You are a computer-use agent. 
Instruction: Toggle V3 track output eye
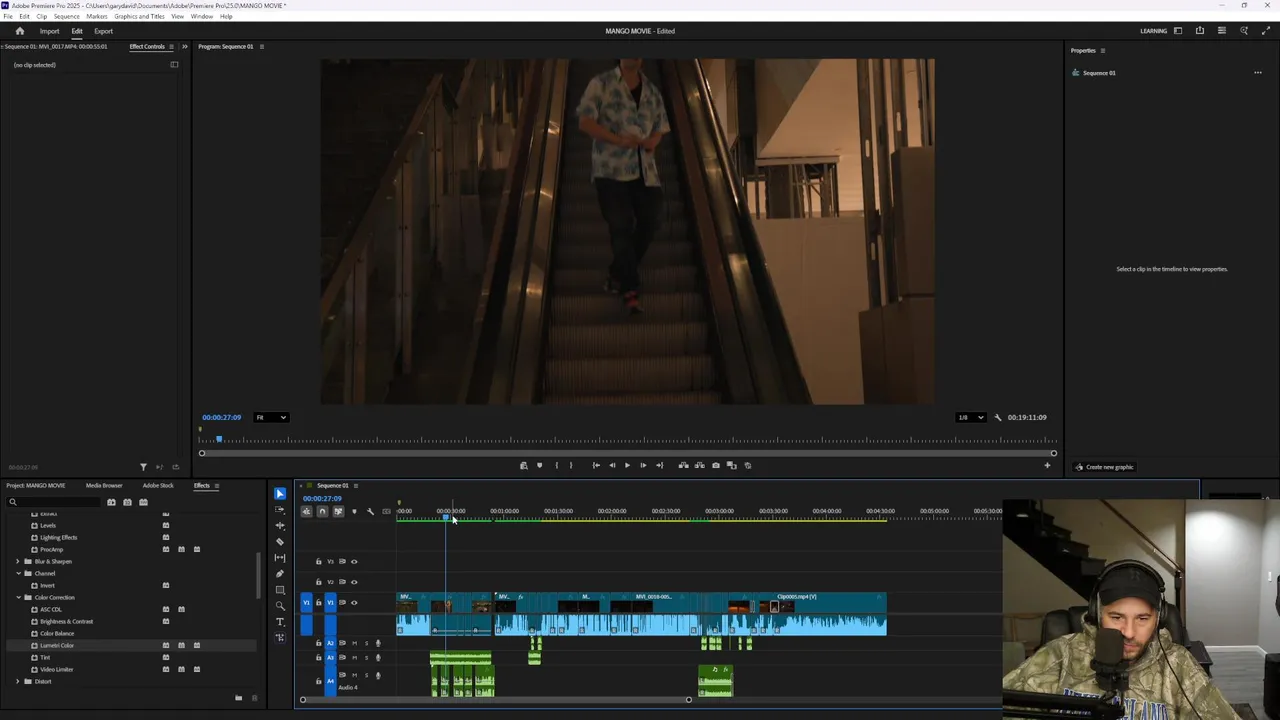pos(354,561)
